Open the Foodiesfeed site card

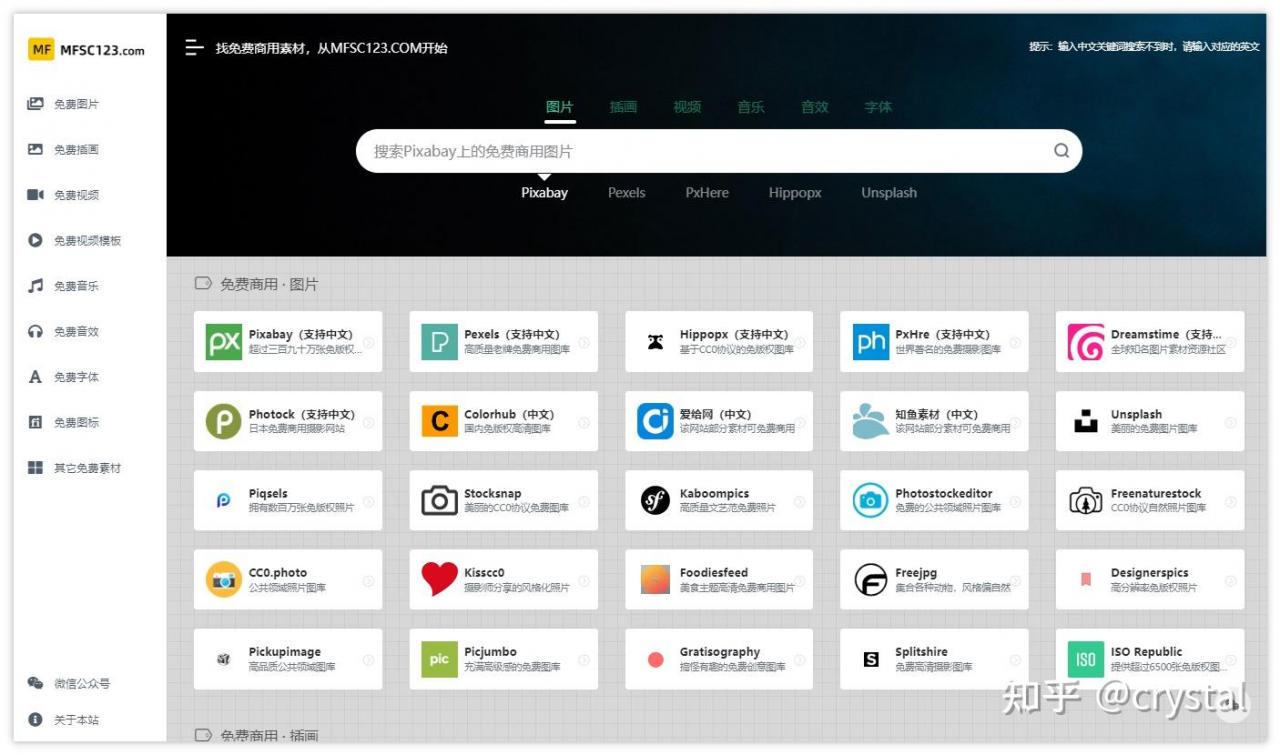[x=719, y=579]
